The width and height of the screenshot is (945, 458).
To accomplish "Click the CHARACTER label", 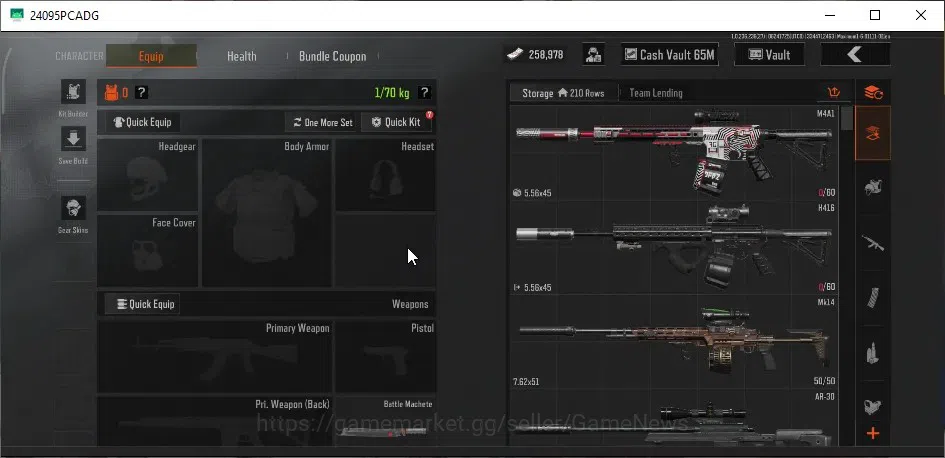I will (80, 56).
